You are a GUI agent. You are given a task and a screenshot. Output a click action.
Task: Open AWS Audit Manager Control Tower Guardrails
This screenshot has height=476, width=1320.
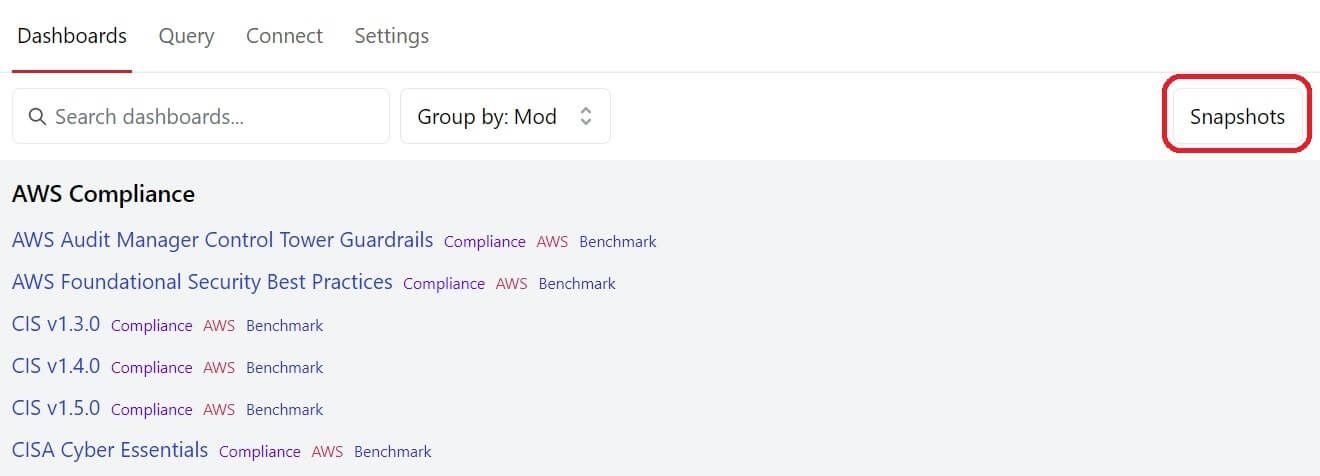(222, 240)
